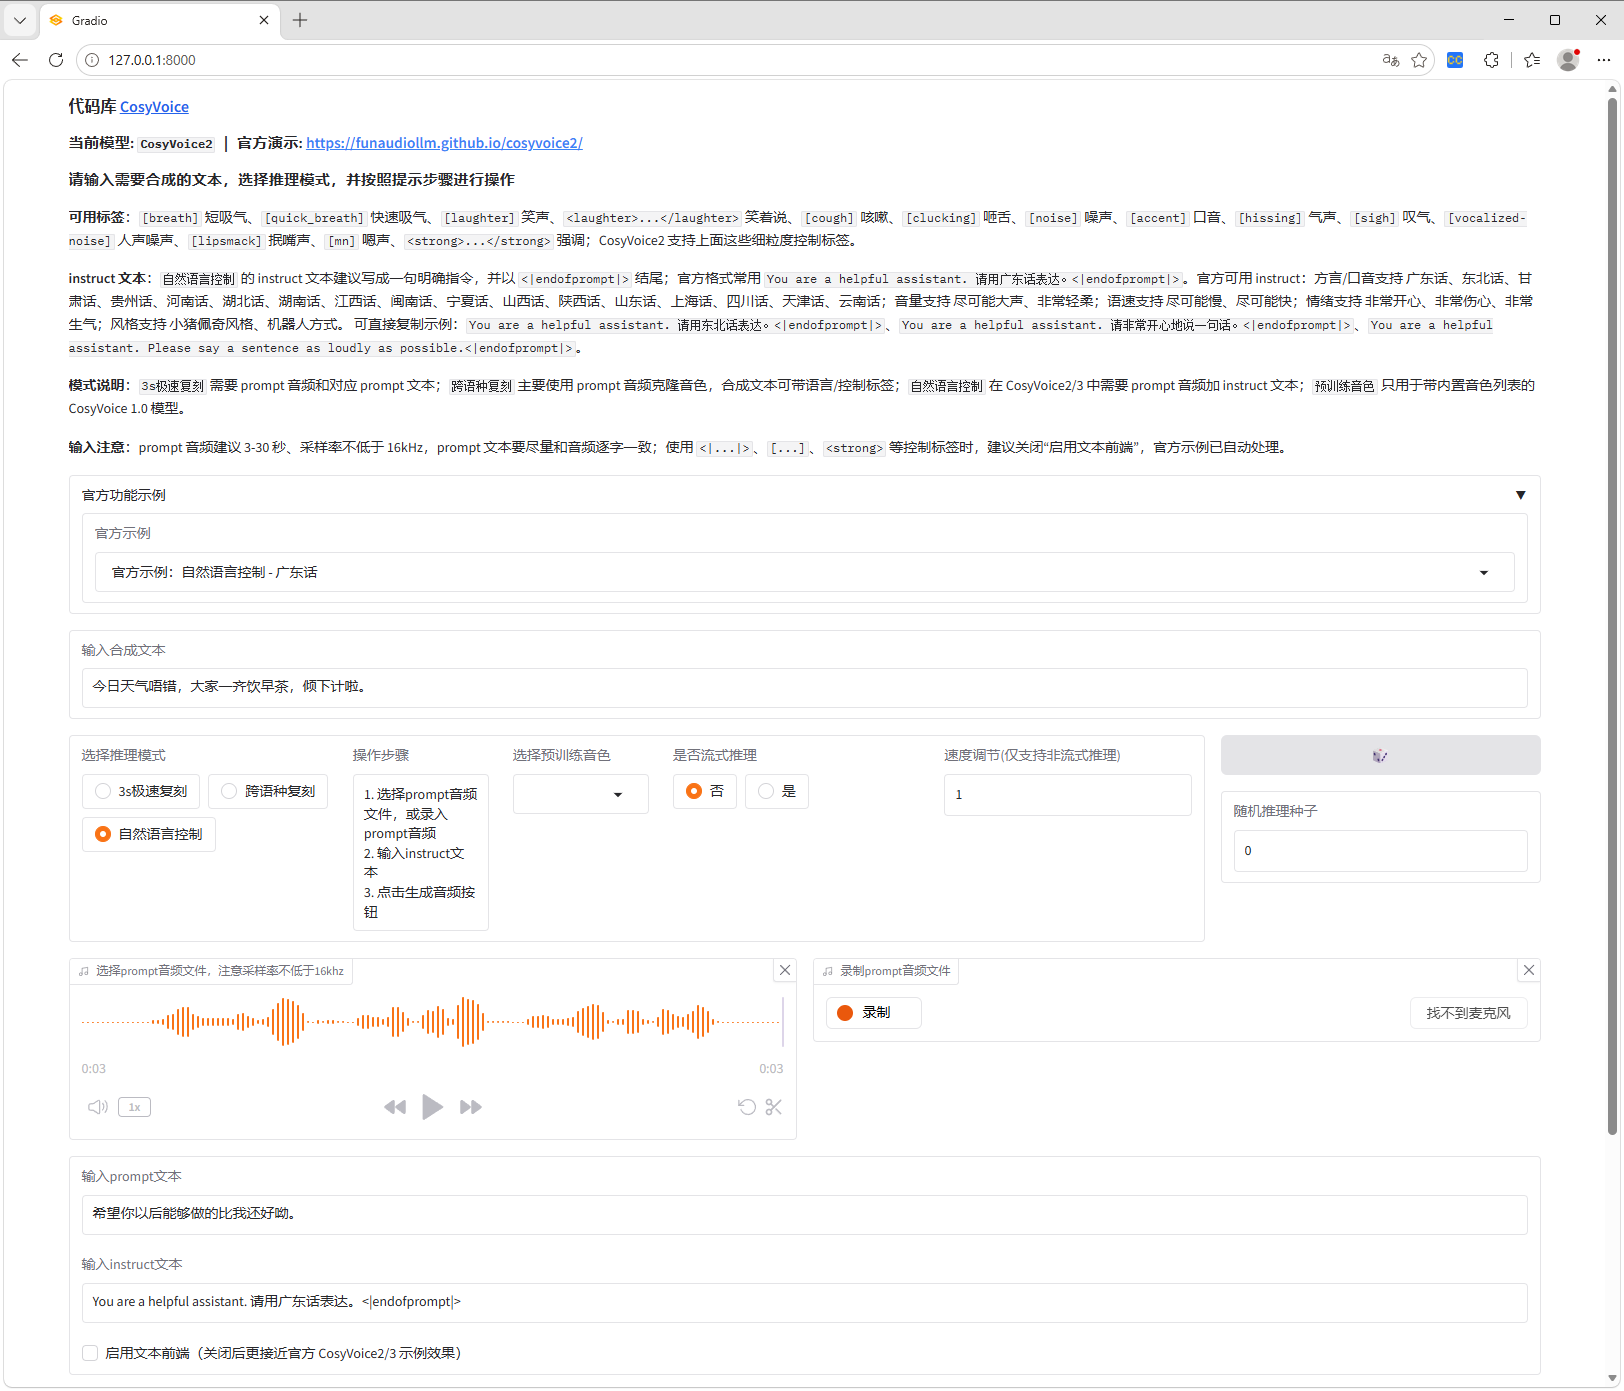Enable the 启用文本前端 checkbox
The width and height of the screenshot is (1624, 1391).
[90, 1353]
